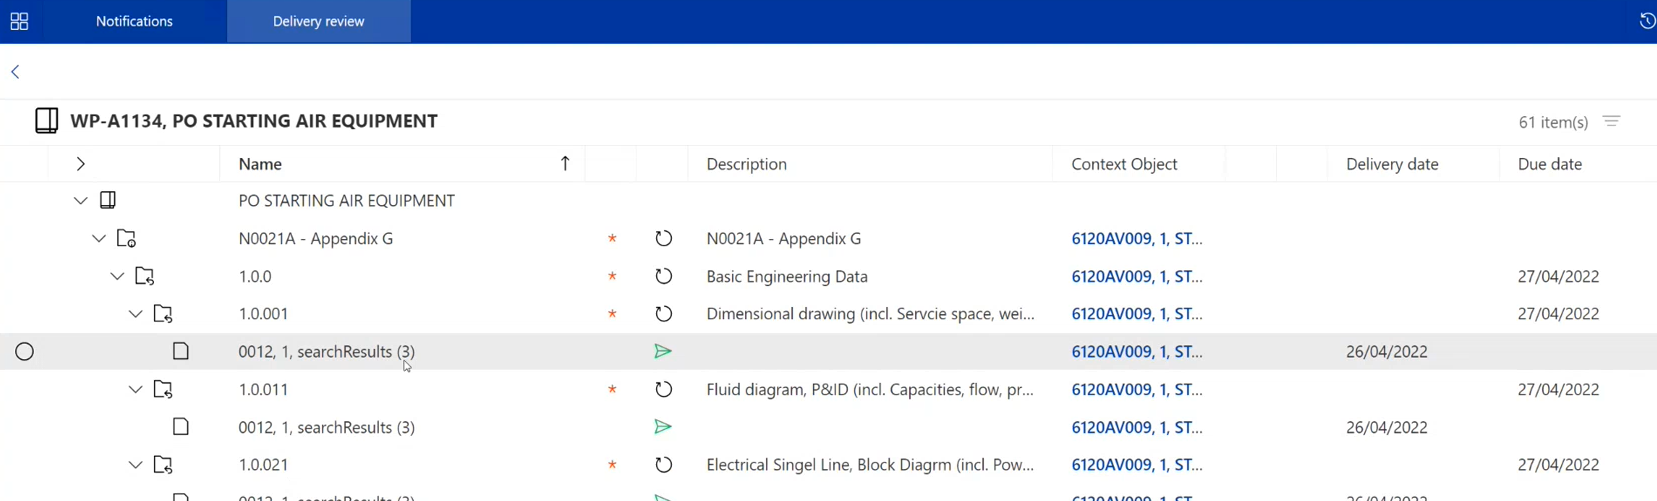Collapse the 1.0.001 folder node

[x=136, y=314]
